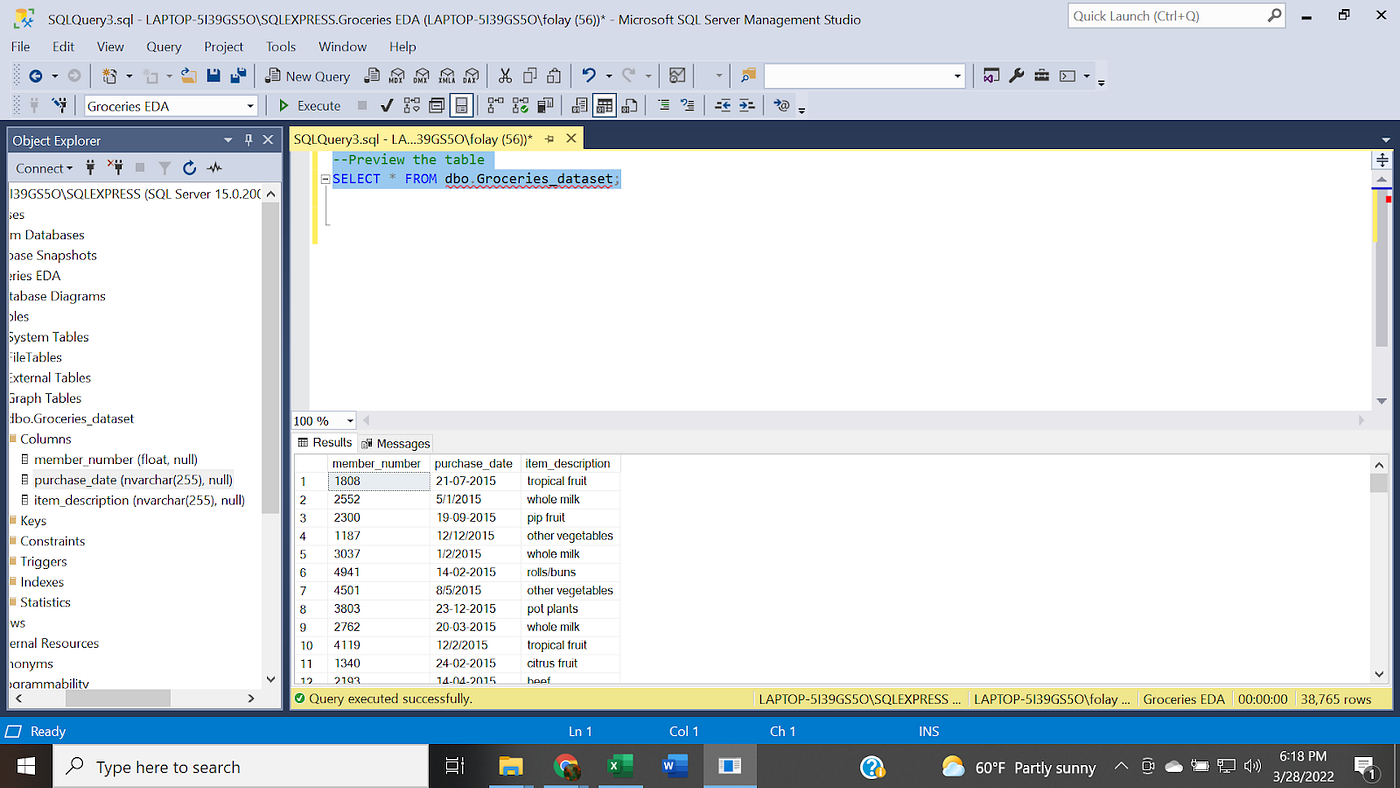Click the New Query button
The height and width of the screenshot is (788, 1400).
(307, 75)
